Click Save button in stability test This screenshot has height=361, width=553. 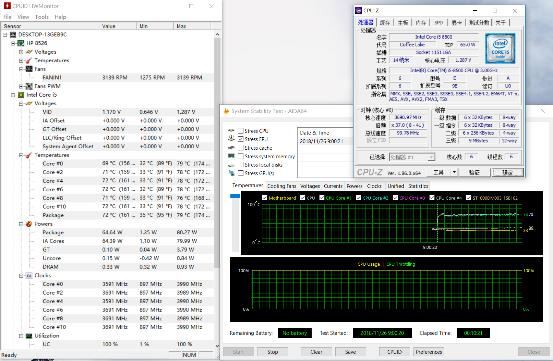350,352
